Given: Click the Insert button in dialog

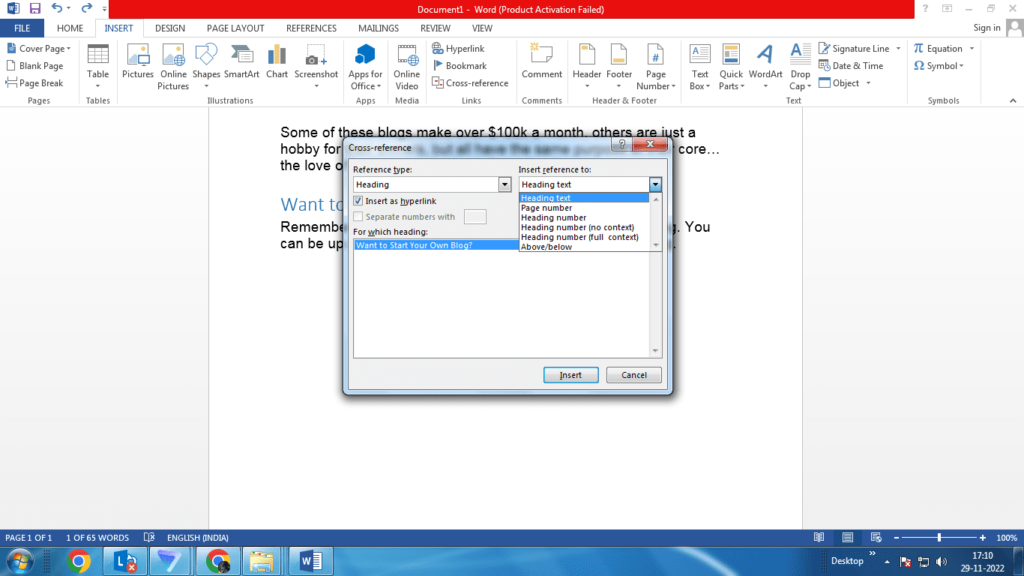Looking at the screenshot, I should pyautogui.click(x=570, y=374).
